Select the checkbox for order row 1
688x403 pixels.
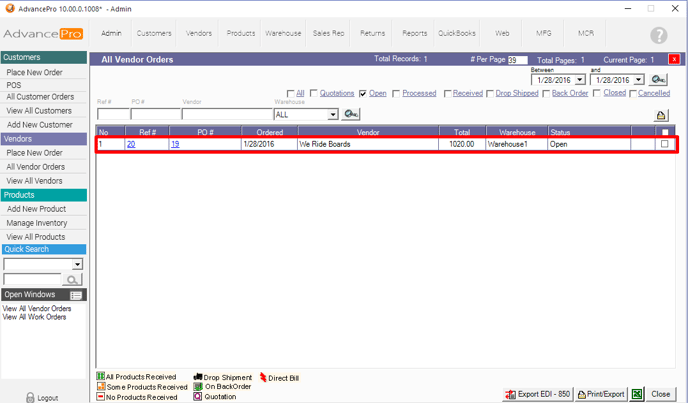pyautogui.click(x=664, y=144)
